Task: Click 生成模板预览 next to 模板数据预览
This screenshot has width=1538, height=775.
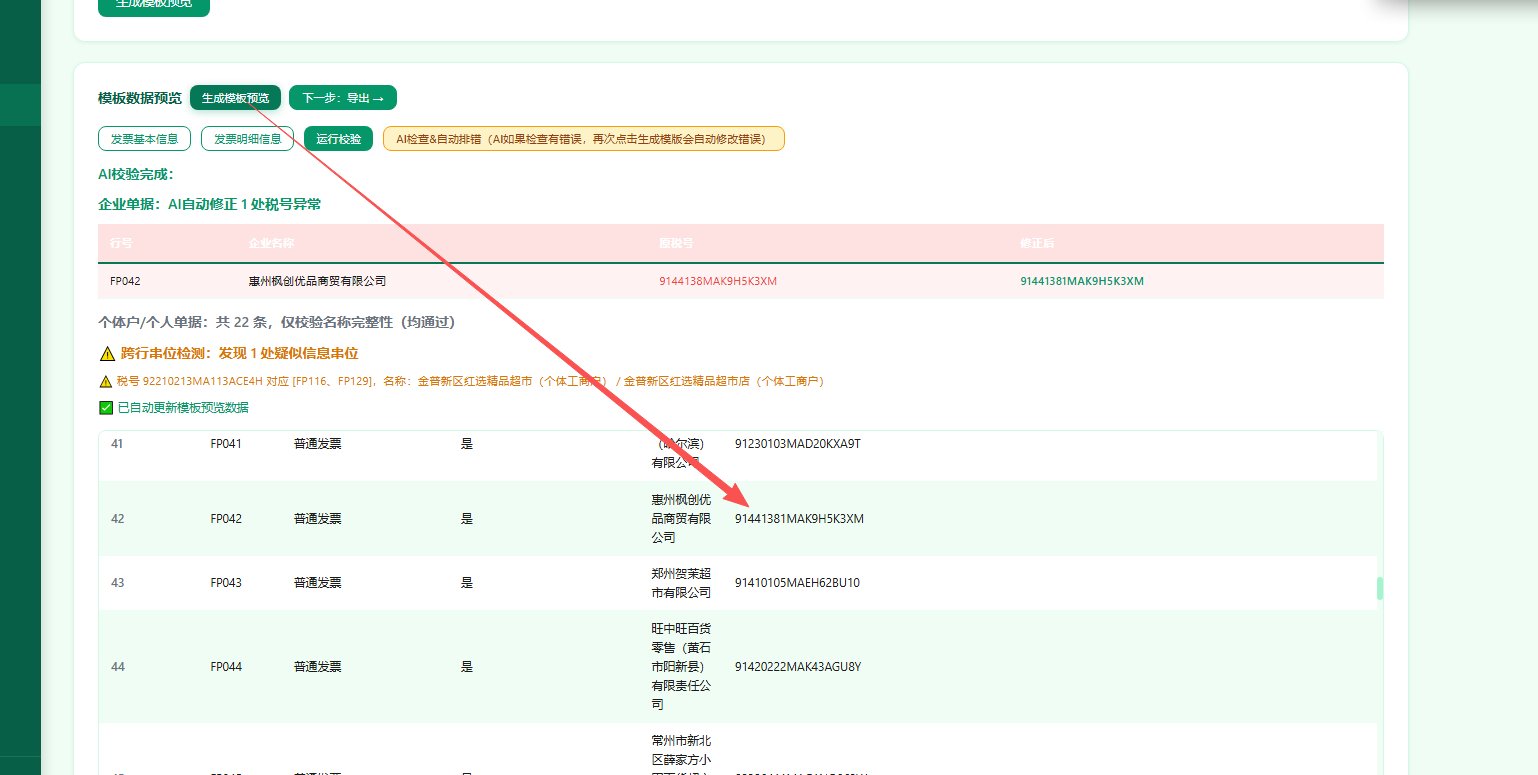Action: coord(235,98)
